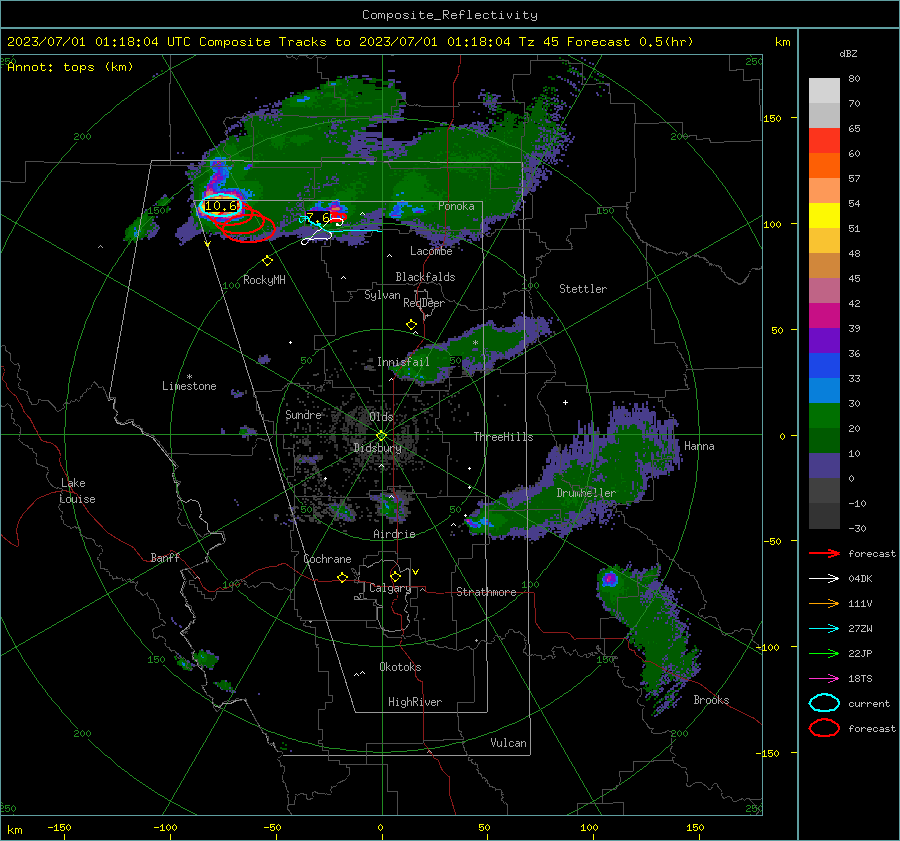Pick the light gray 70-80 dBZ swatch

coord(824,91)
